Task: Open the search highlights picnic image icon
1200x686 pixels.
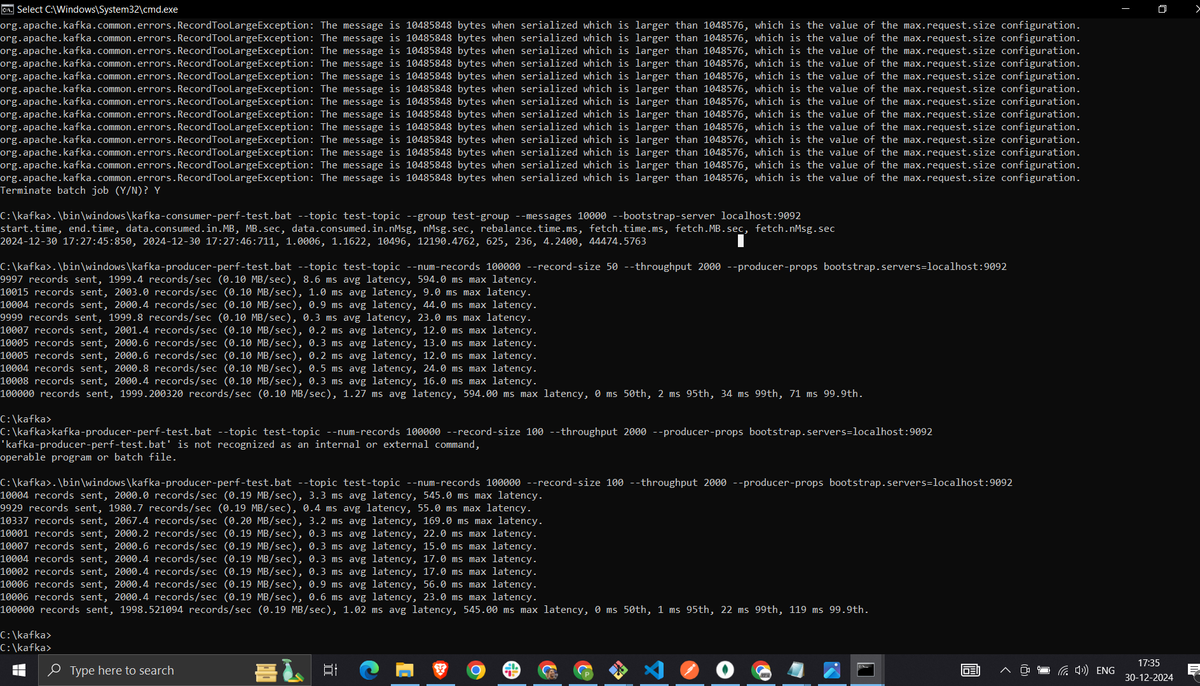Action: pyautogui.click(x=278, y=670)
